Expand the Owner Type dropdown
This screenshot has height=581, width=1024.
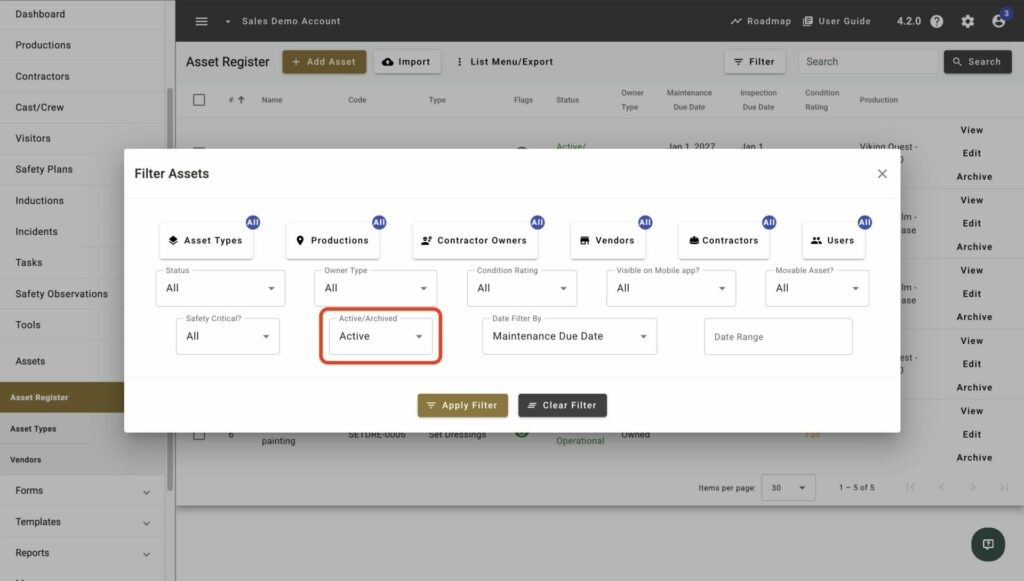point(376,288)
